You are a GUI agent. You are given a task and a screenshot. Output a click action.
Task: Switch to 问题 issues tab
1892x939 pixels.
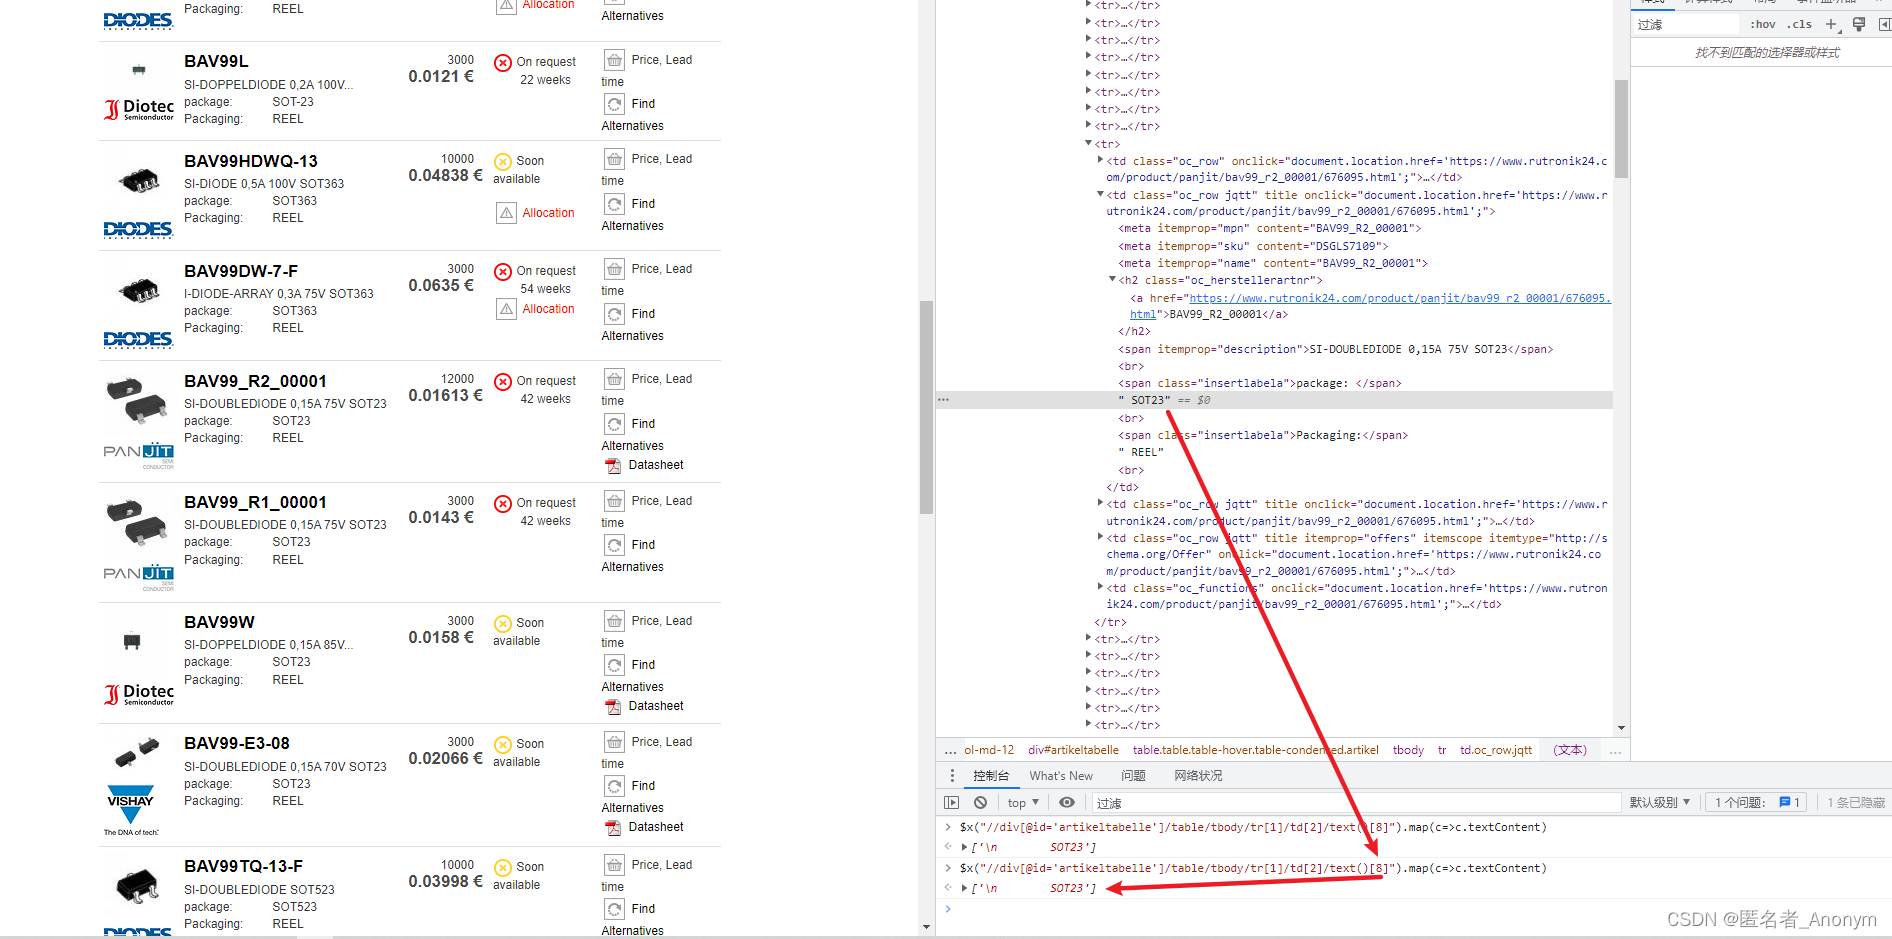(x=1133, y=776)
